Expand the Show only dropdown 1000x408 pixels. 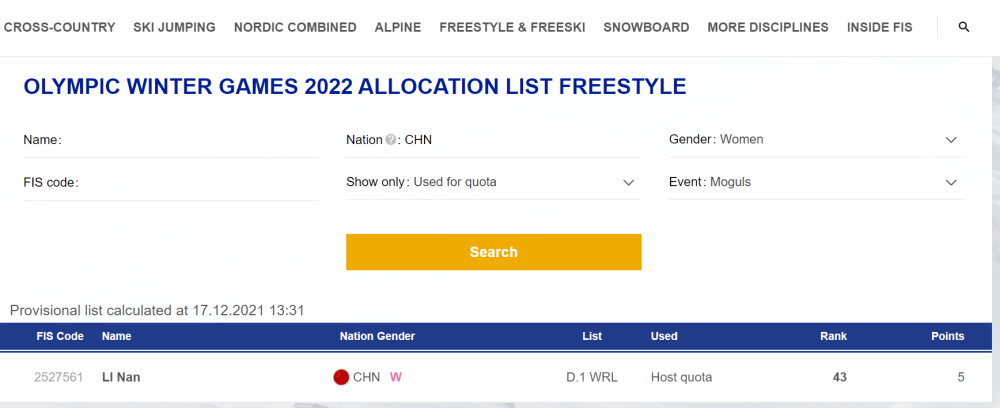click(x=494, y=182)
